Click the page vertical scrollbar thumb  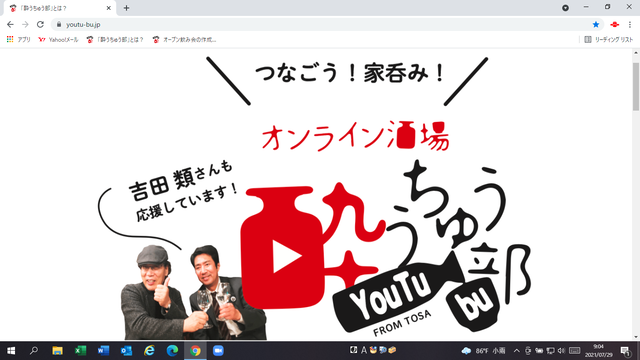[x=636, y=87]
